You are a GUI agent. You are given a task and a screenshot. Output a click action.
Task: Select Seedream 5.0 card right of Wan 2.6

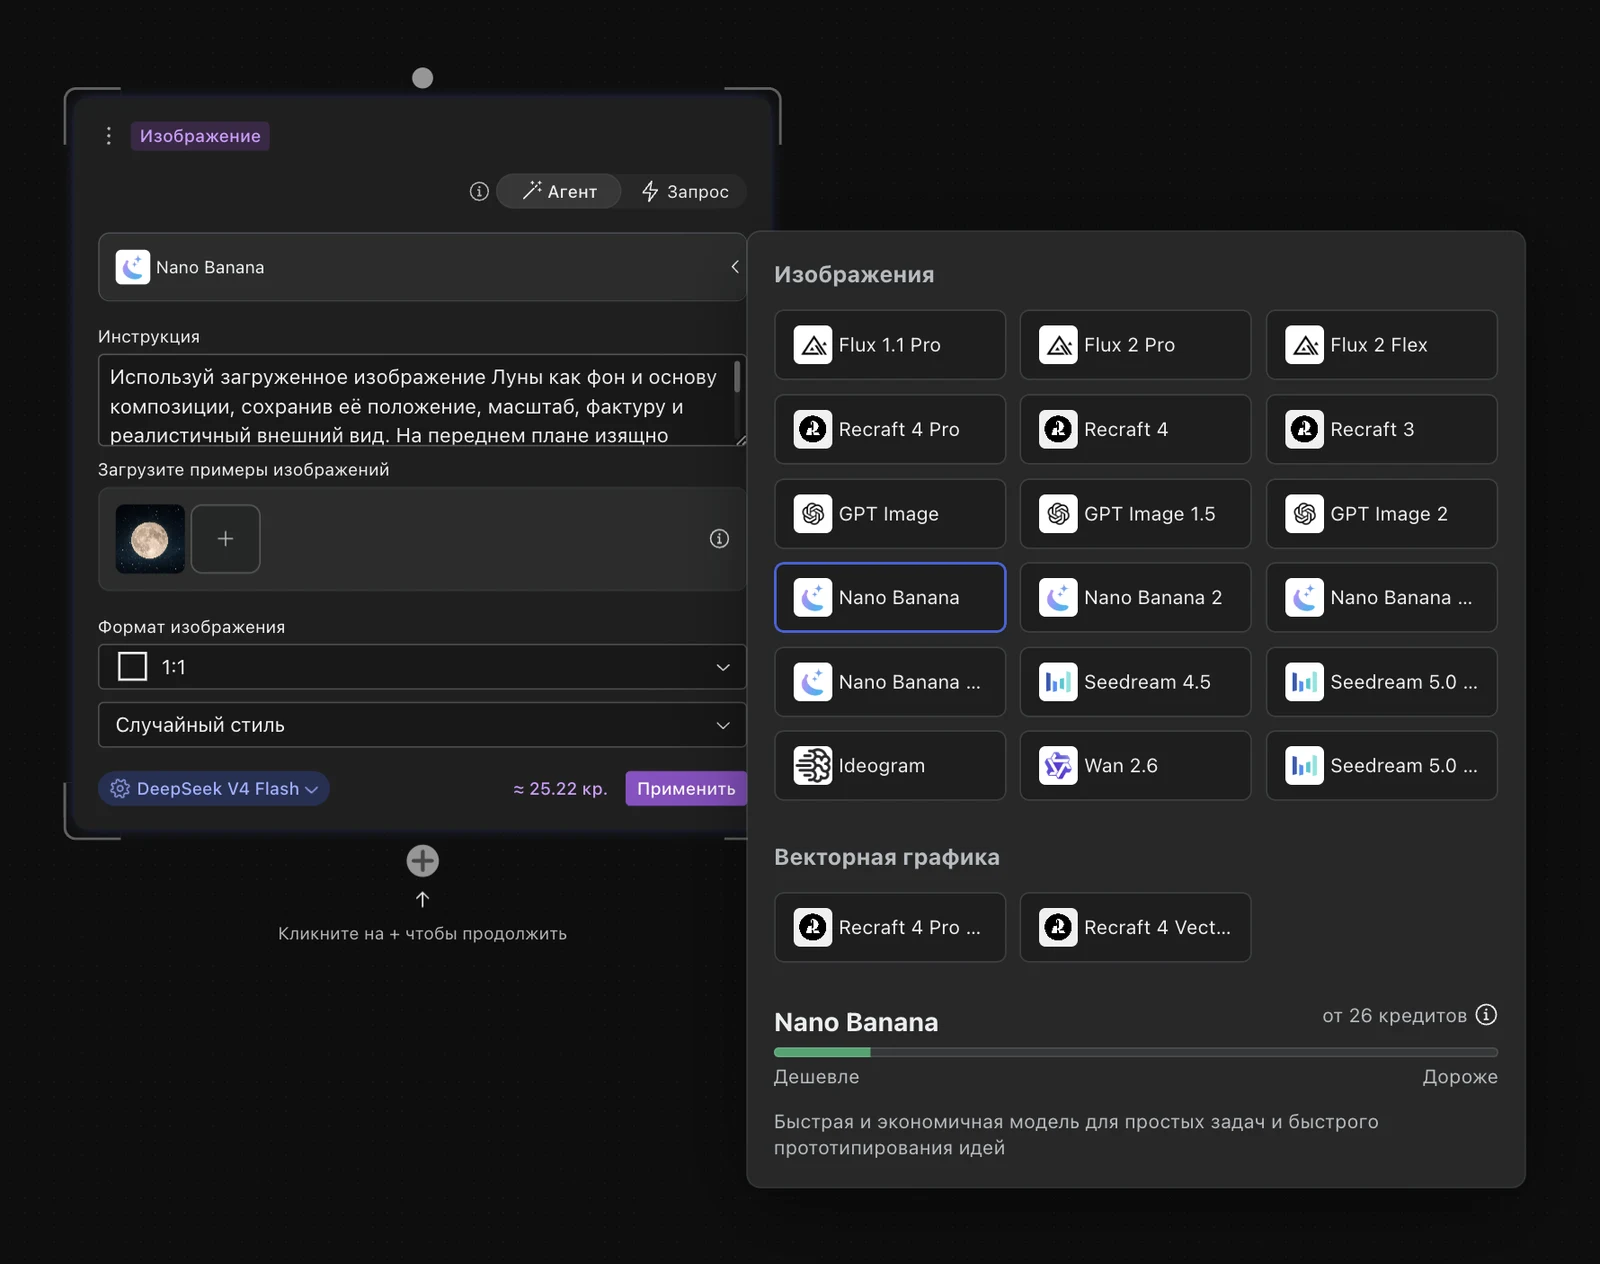coord(1381,766)
